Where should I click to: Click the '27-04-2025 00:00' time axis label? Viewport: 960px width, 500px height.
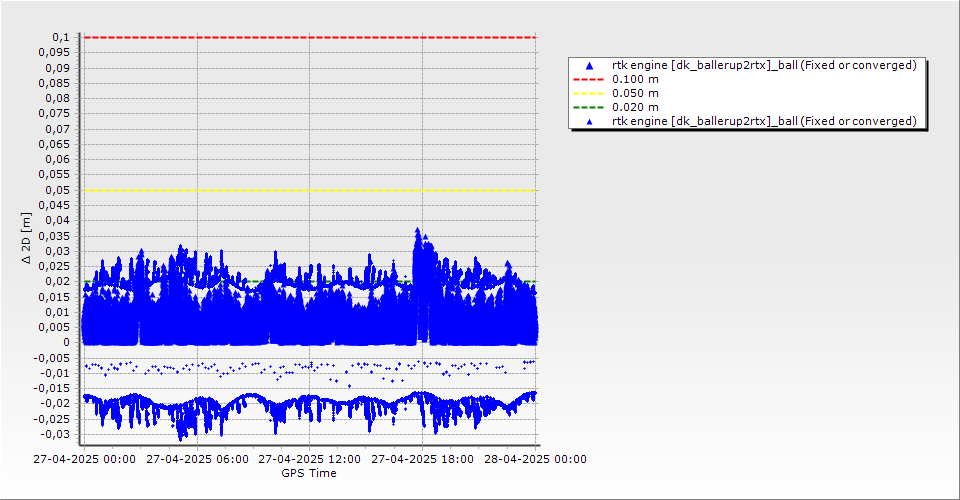click(84, 459)
